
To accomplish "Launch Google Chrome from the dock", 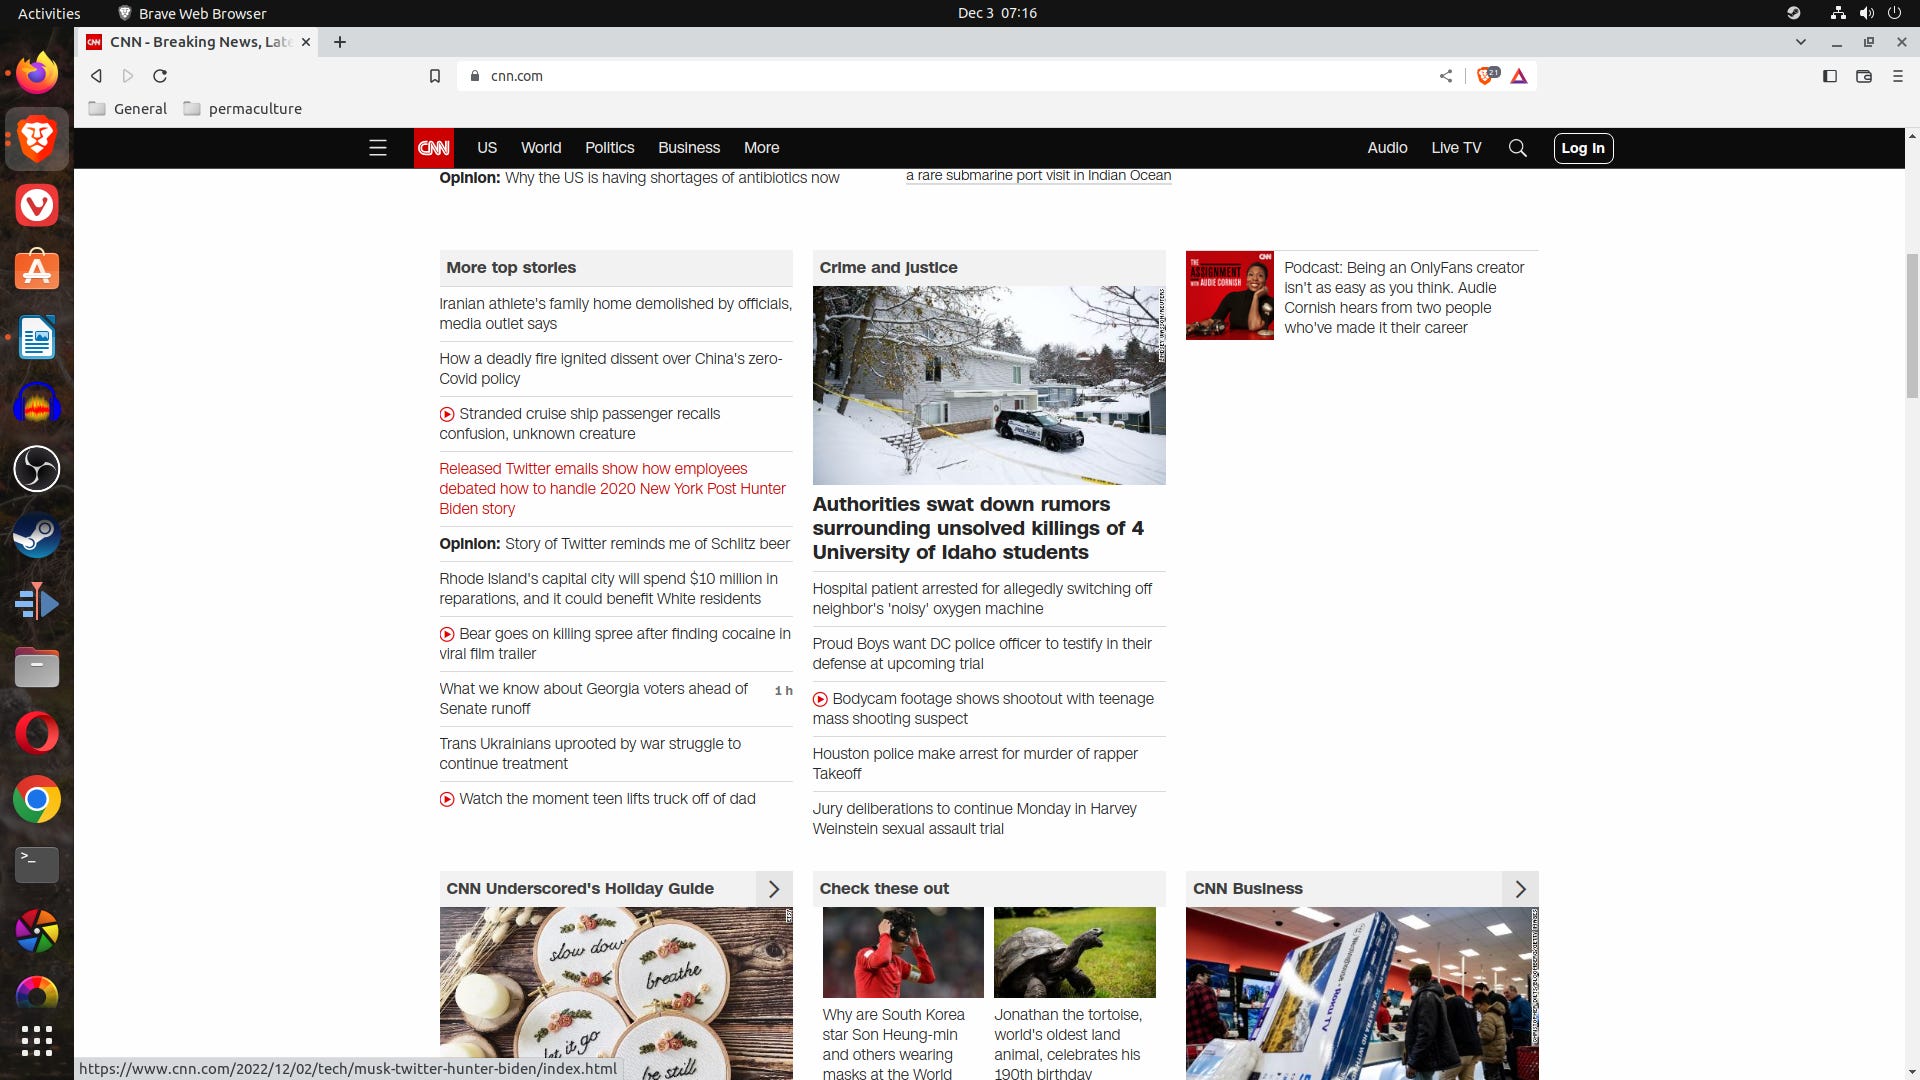I will [37, 799].
